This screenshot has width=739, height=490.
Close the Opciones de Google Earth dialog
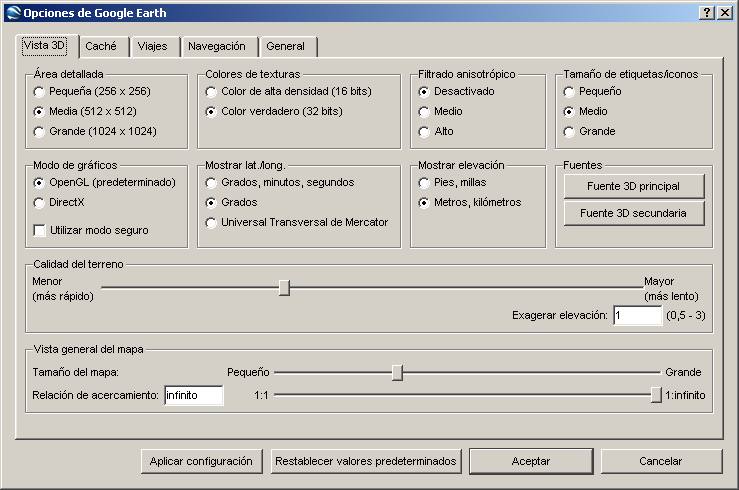click(725, 13)
